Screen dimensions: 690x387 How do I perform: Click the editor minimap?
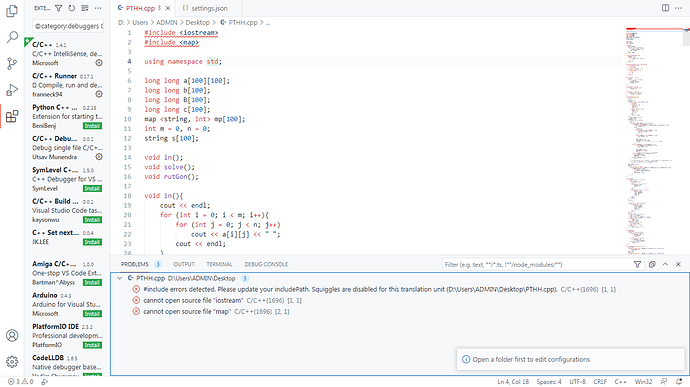pos(653,141)
